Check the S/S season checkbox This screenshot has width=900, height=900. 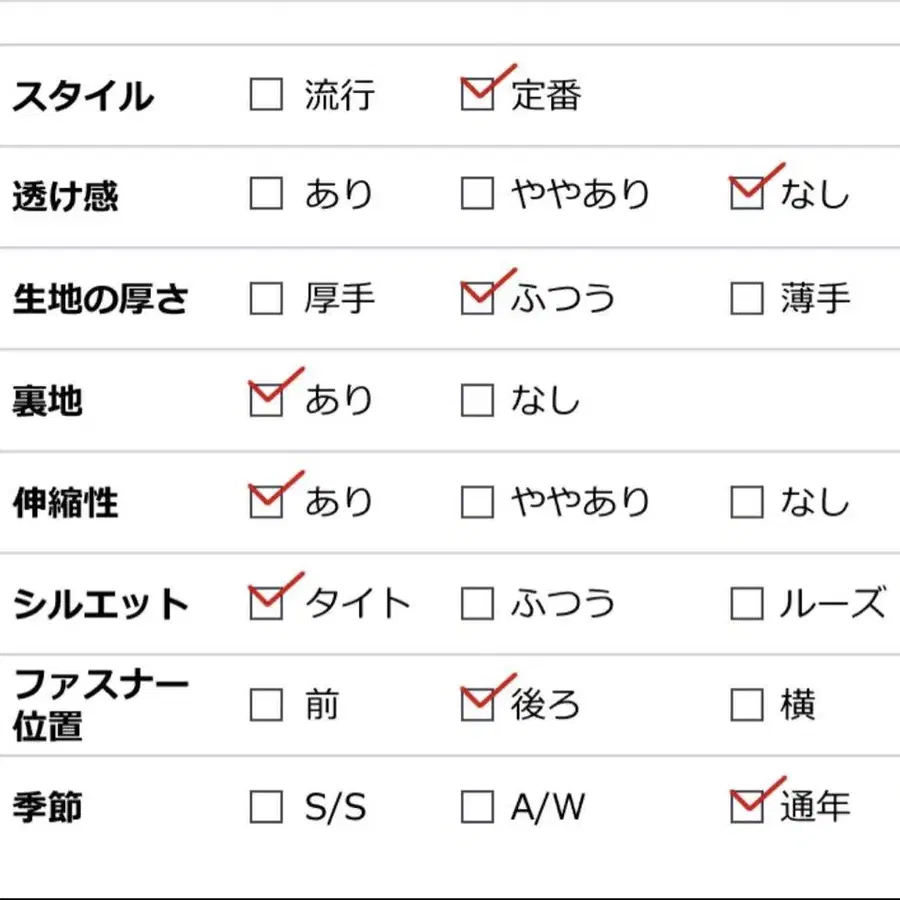[x=266, y=806]
